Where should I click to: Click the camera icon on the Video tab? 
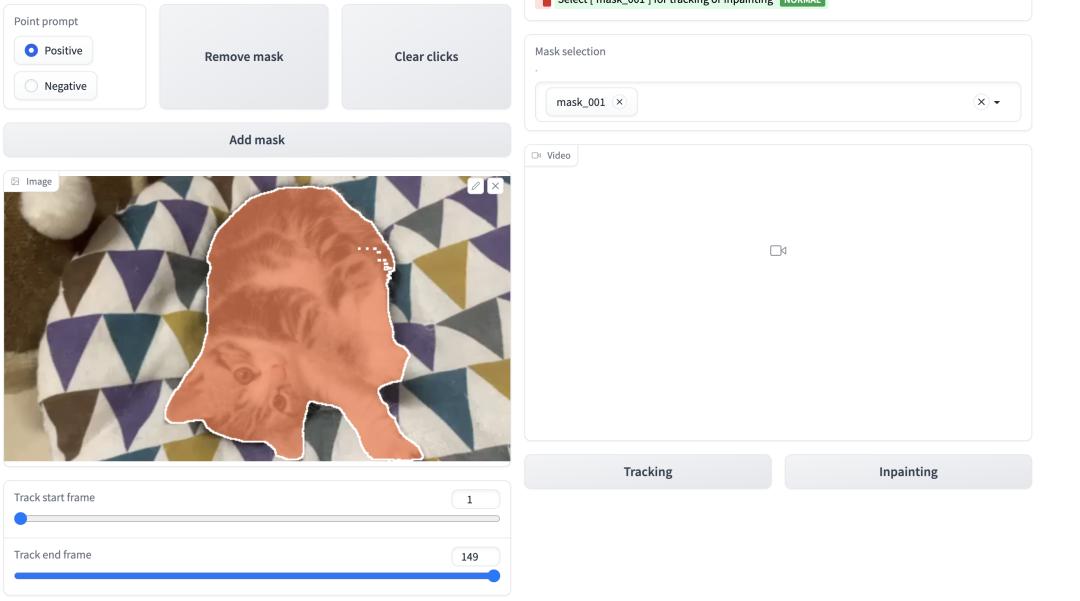[x=537, y=155]
